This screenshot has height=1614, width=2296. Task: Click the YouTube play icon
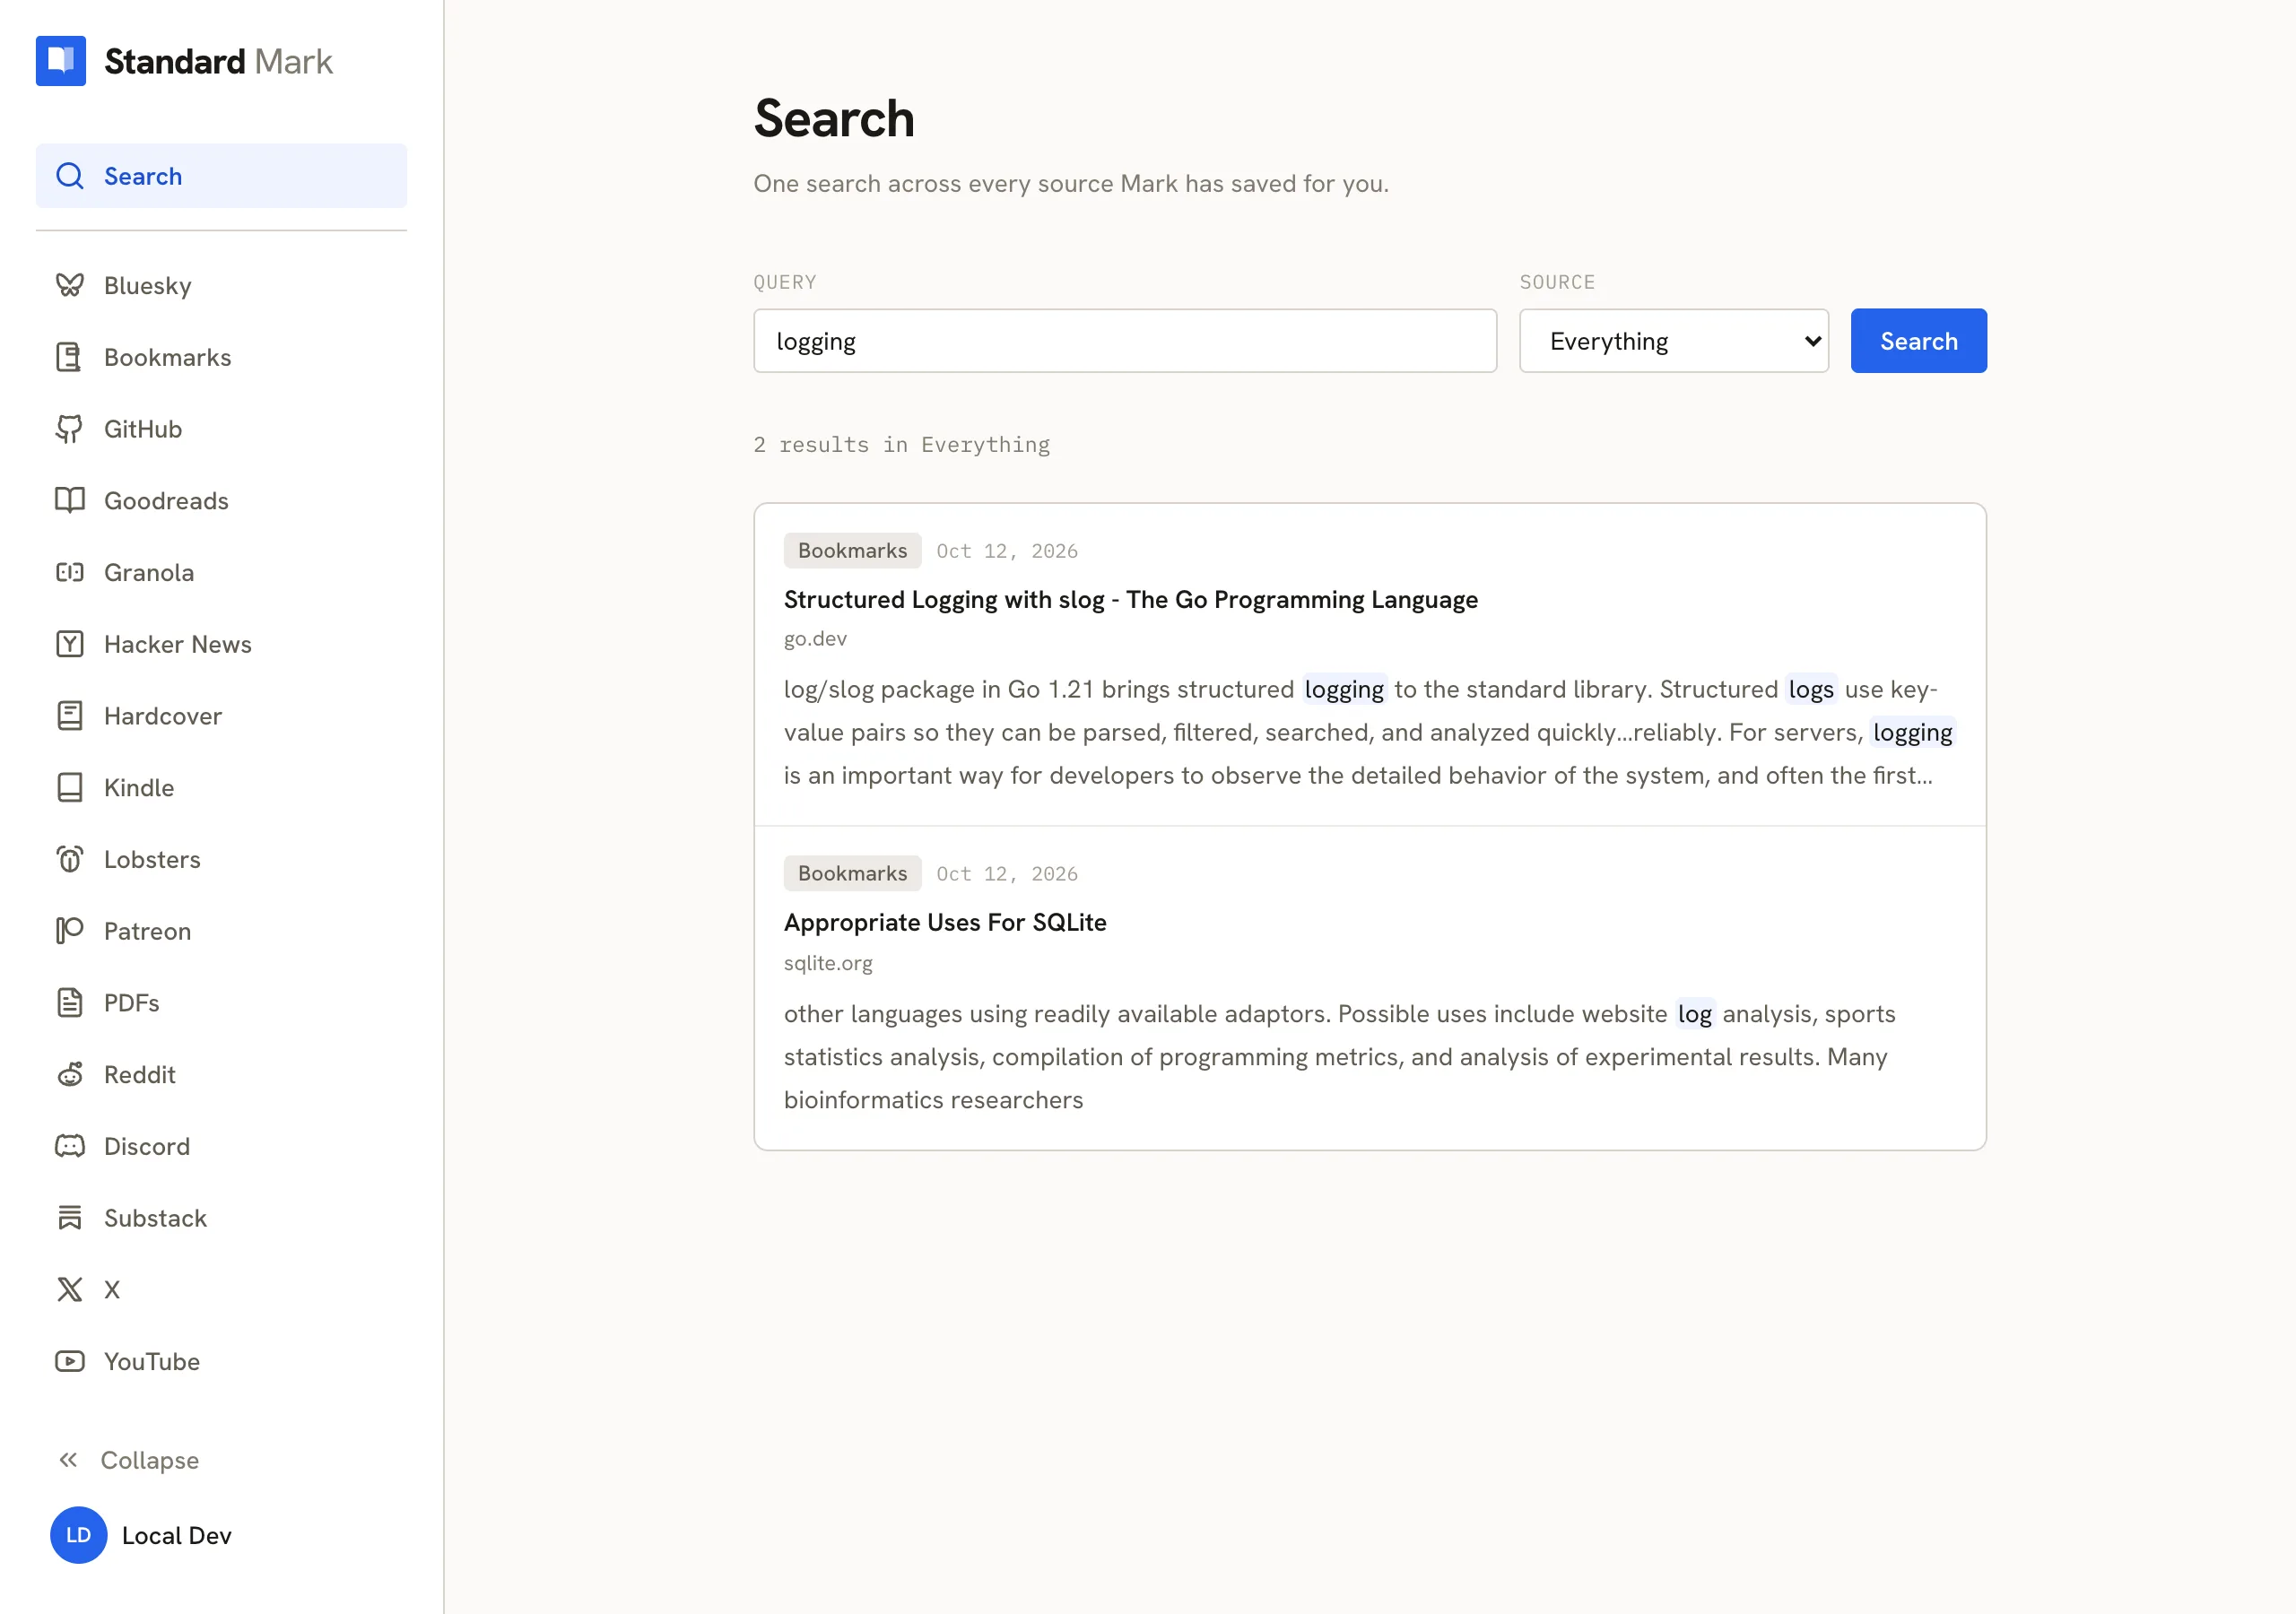pos(70,1361)
